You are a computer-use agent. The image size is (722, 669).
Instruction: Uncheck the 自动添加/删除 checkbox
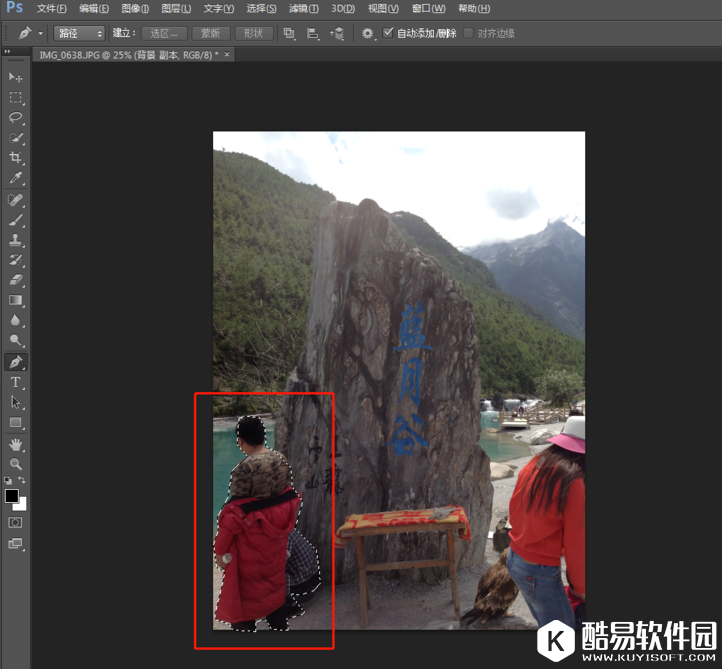click(x=388, y=33)
